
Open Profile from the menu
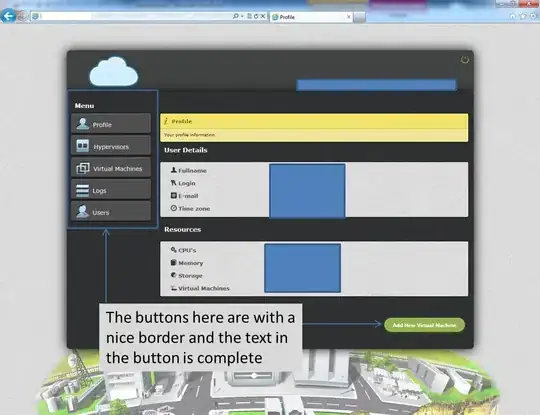tap(111, 124)
